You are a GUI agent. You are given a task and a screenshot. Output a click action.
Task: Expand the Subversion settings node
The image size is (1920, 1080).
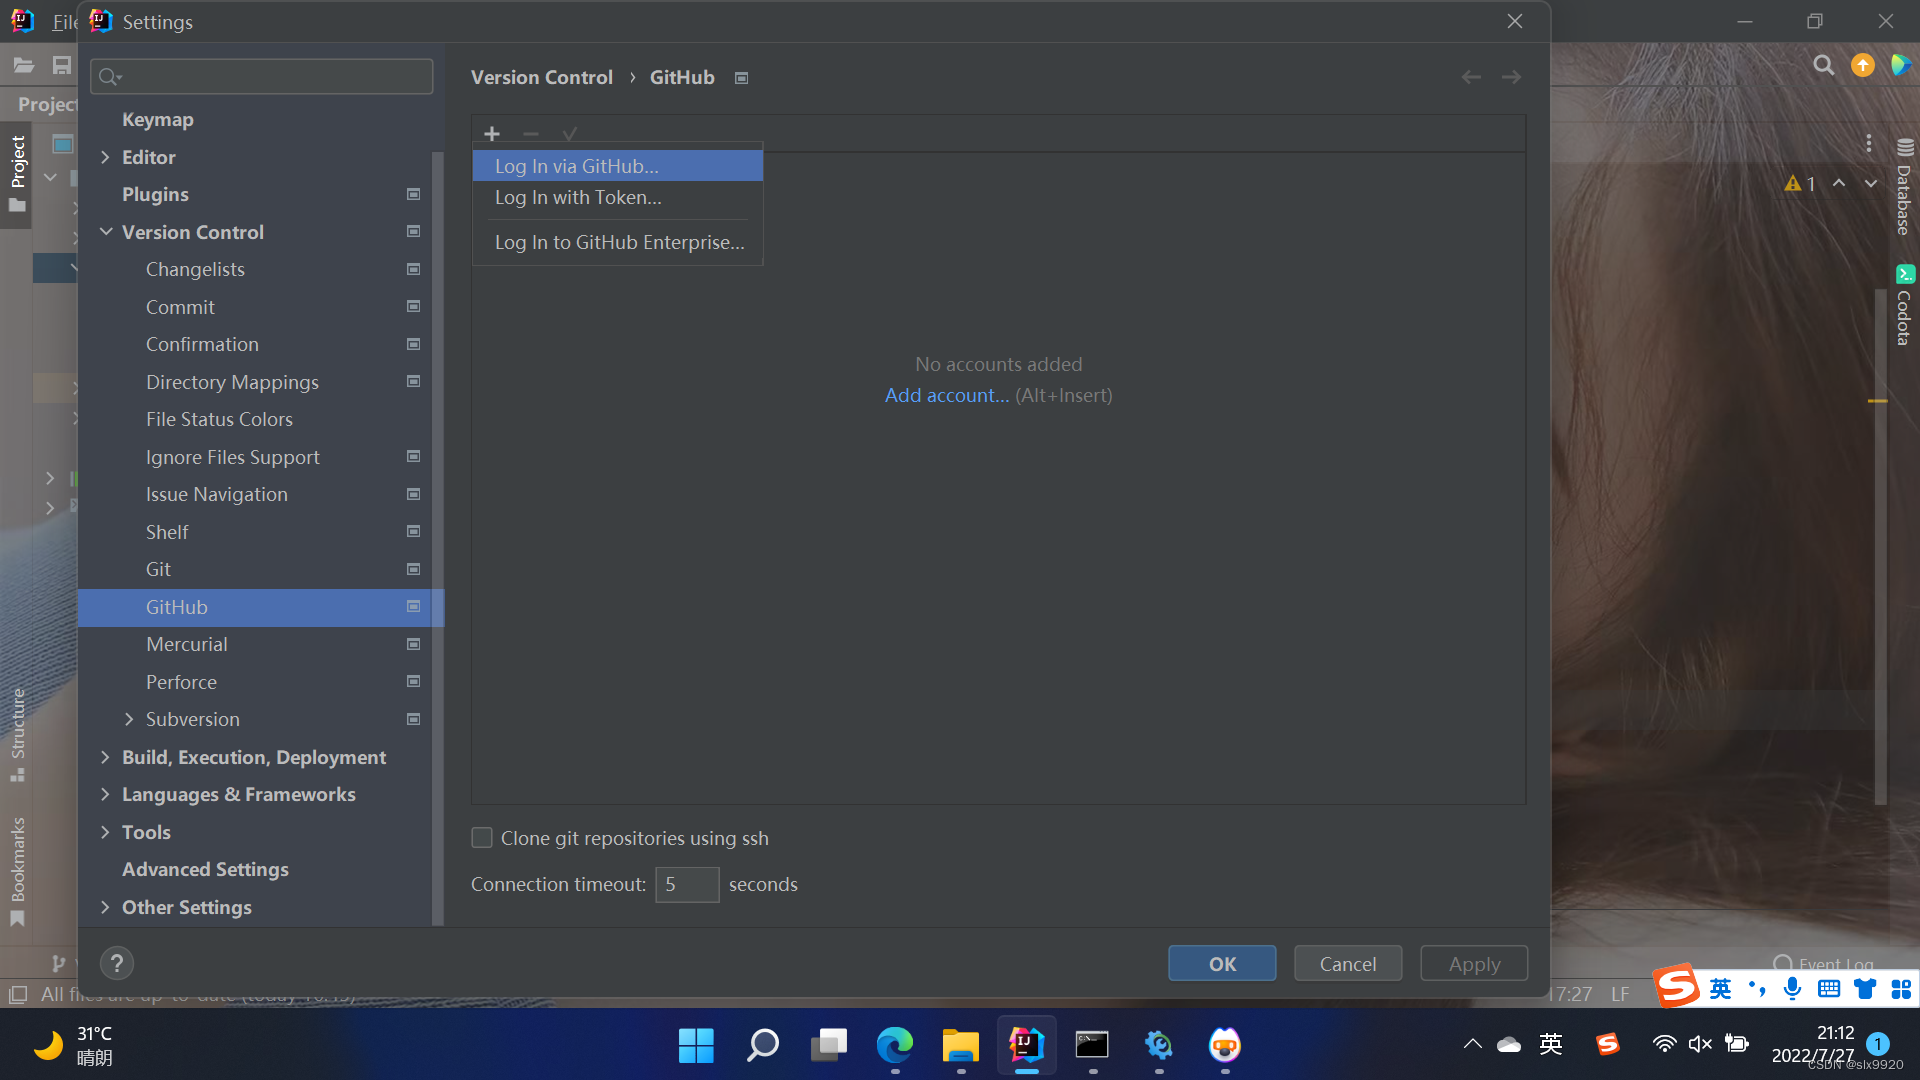pos(129,719)
